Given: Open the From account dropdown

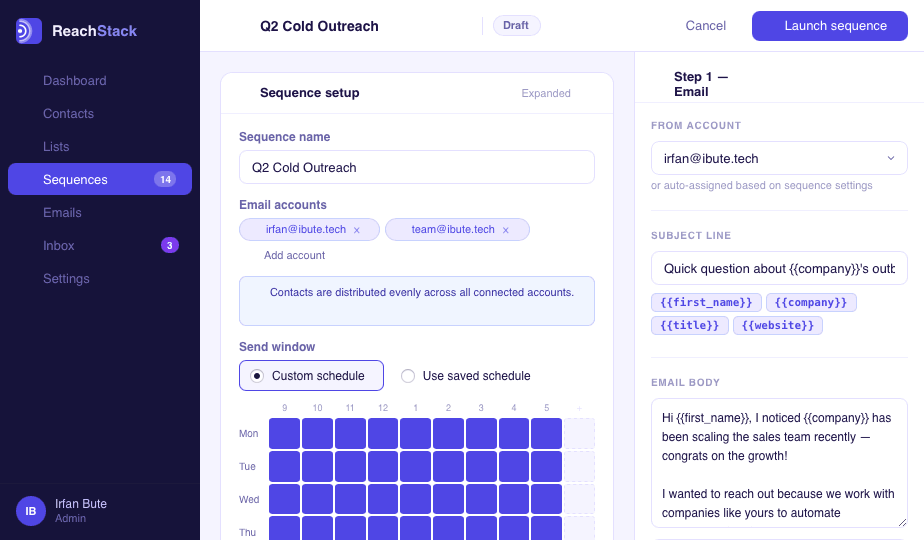Looking at the screenshot, I should click(x=779, y=158).
